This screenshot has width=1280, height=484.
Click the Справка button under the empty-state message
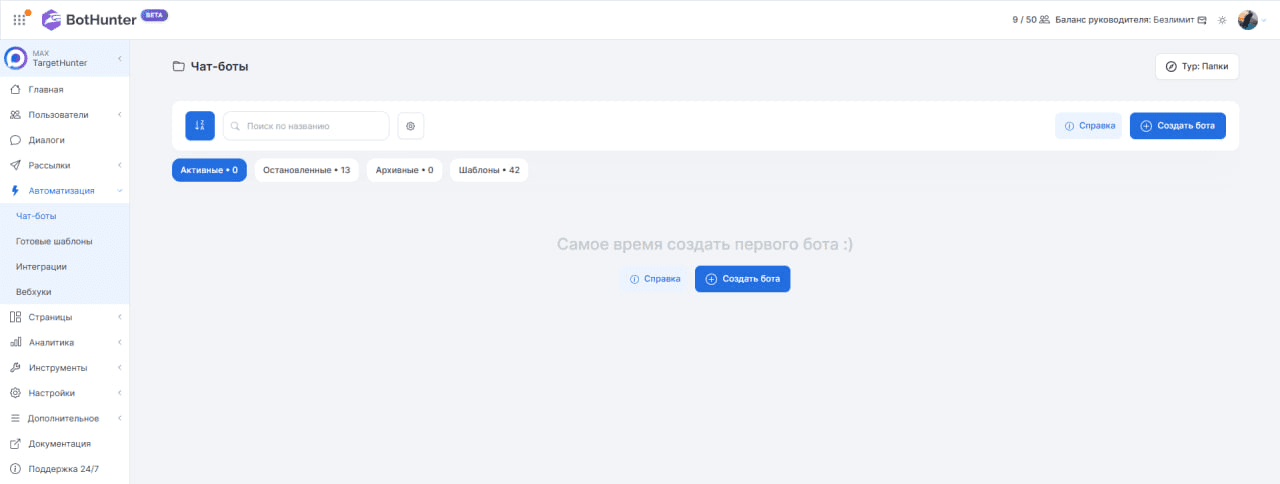(655, 279)
